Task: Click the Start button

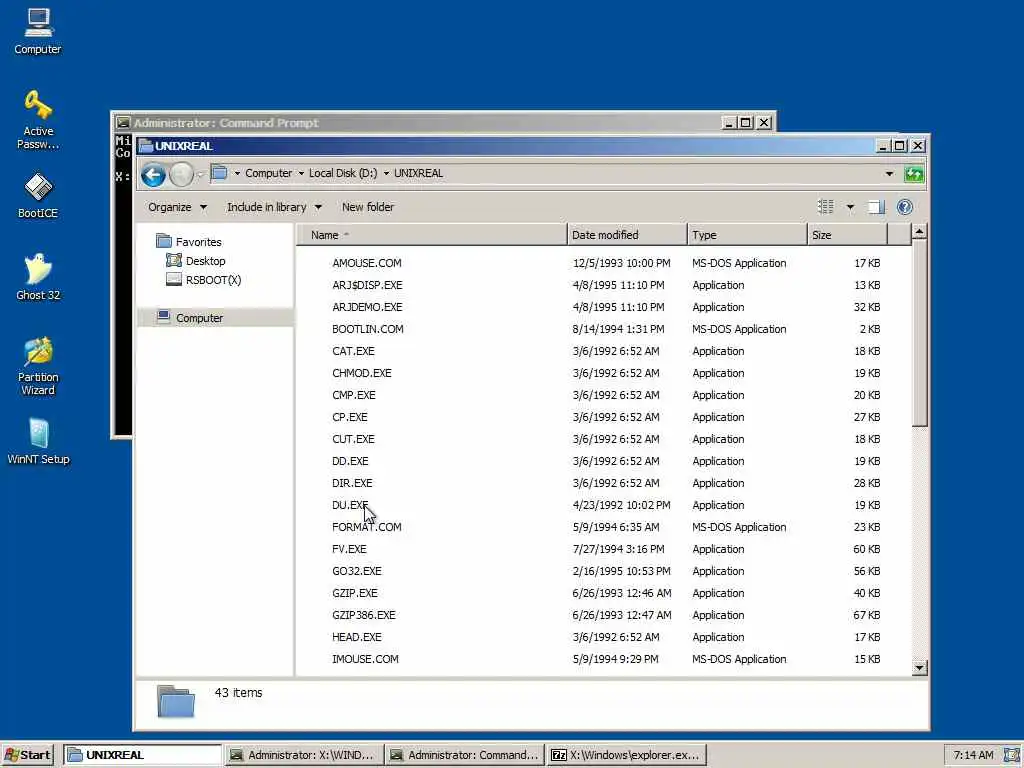Action: coord(27,755)
